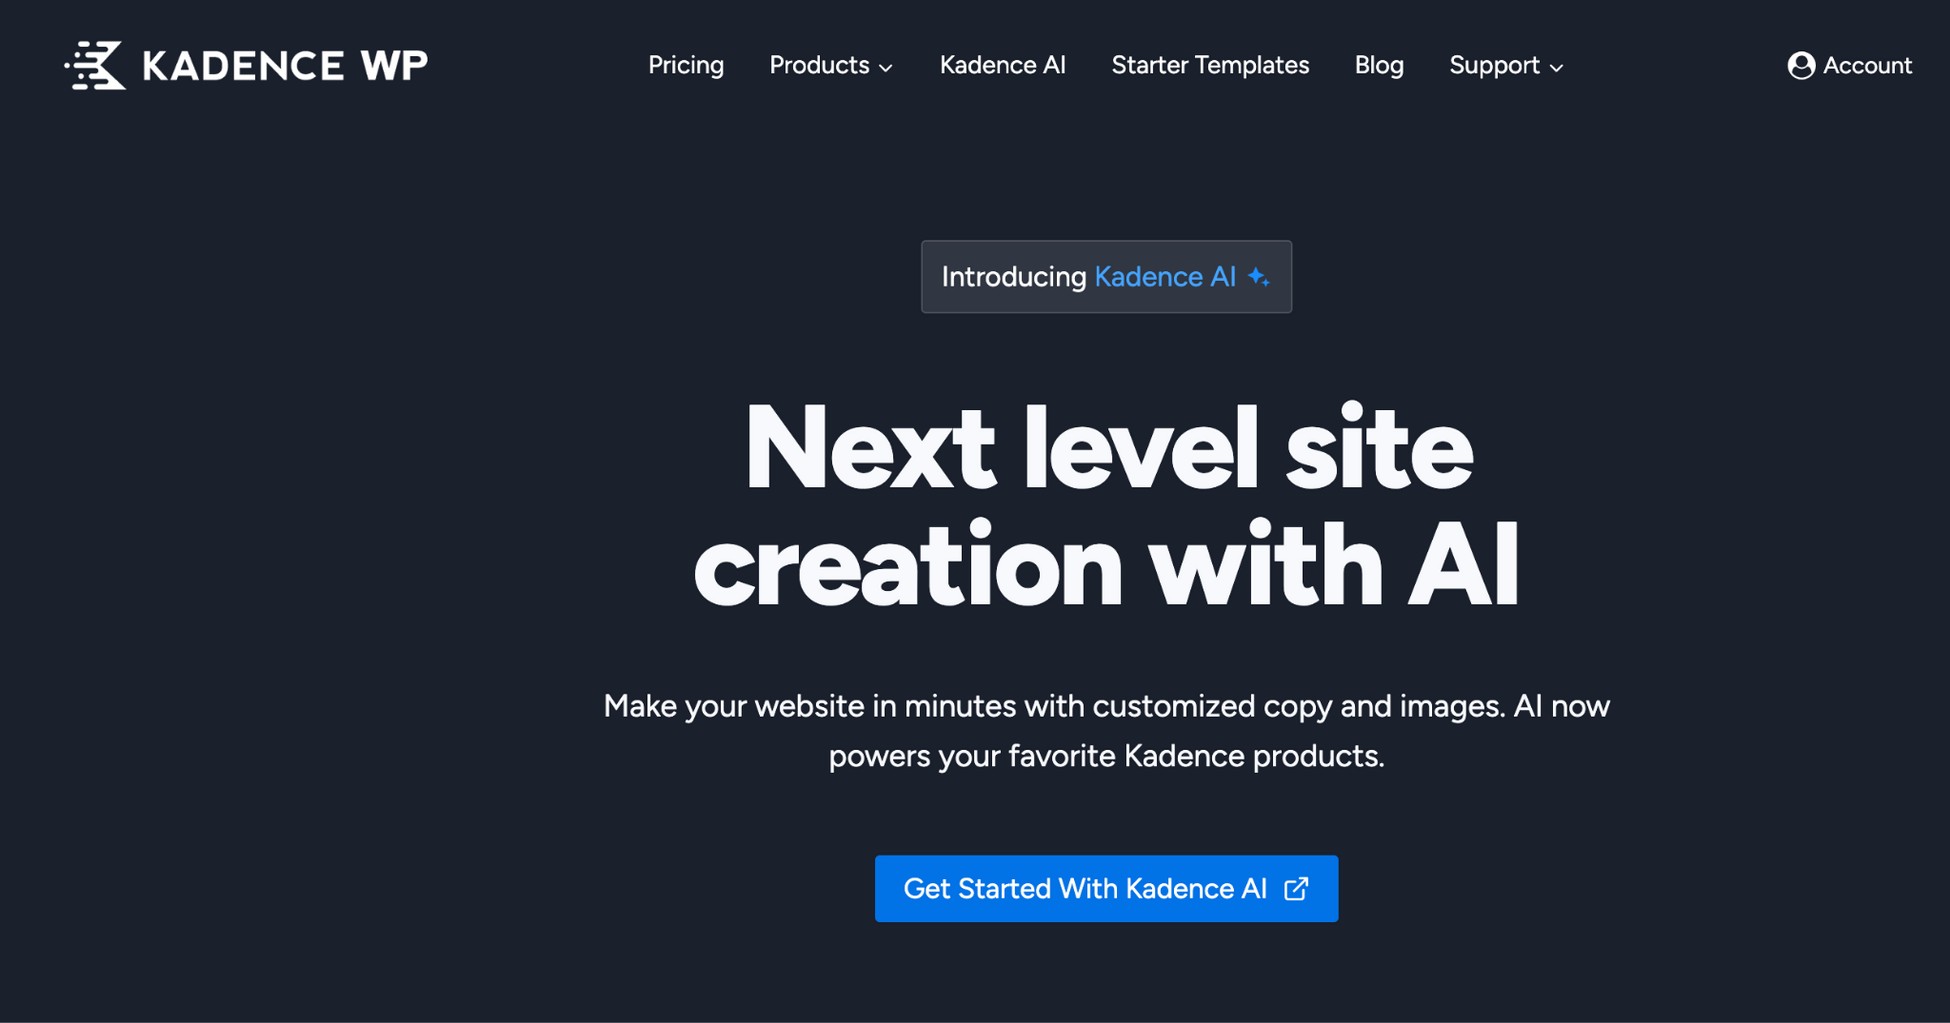
Task: Open the Starter Templates link
Action: (1210, 65)
